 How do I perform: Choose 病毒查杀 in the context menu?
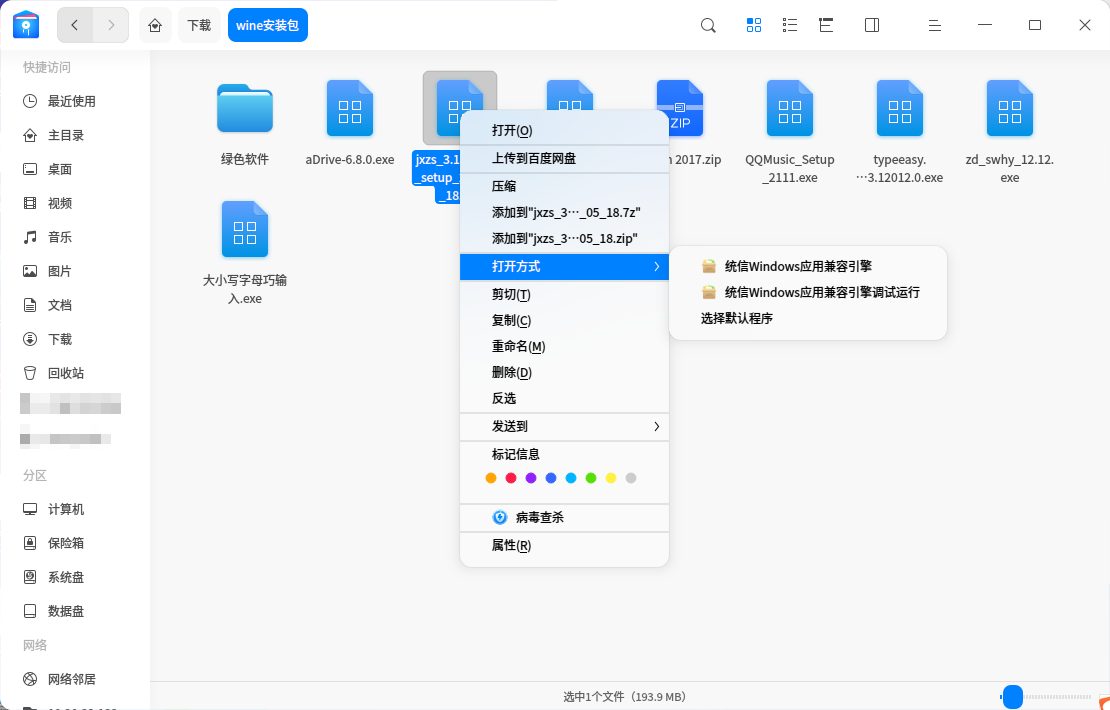564,517
